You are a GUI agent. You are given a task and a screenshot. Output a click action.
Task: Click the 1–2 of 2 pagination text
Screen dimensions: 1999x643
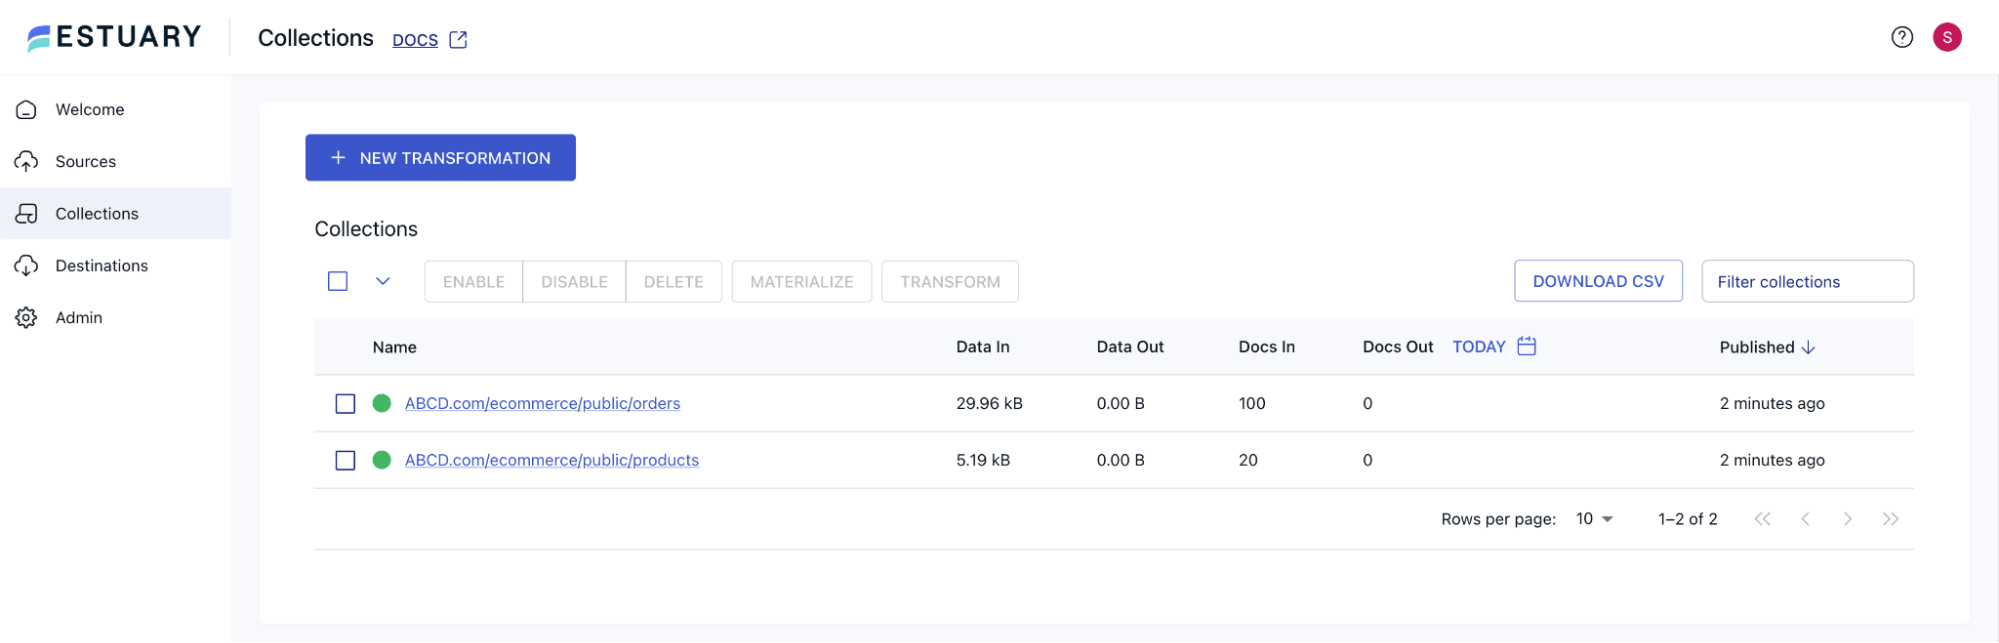1688,519
